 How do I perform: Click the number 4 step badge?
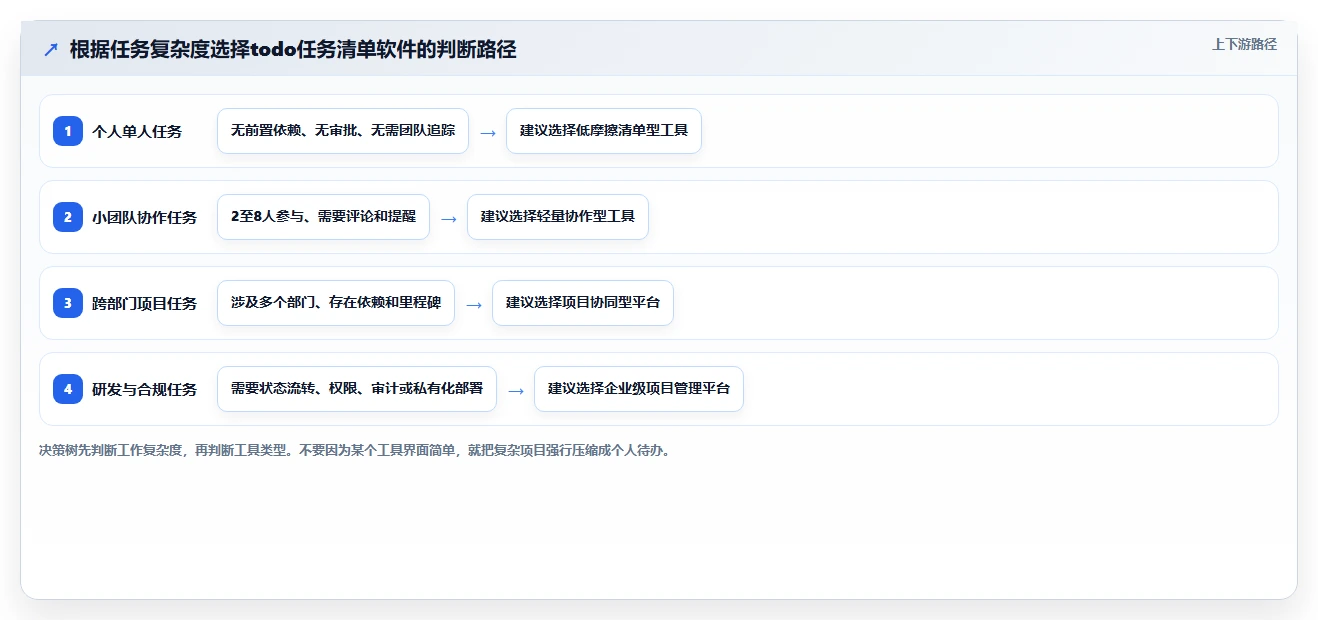[x=68, y=389]
